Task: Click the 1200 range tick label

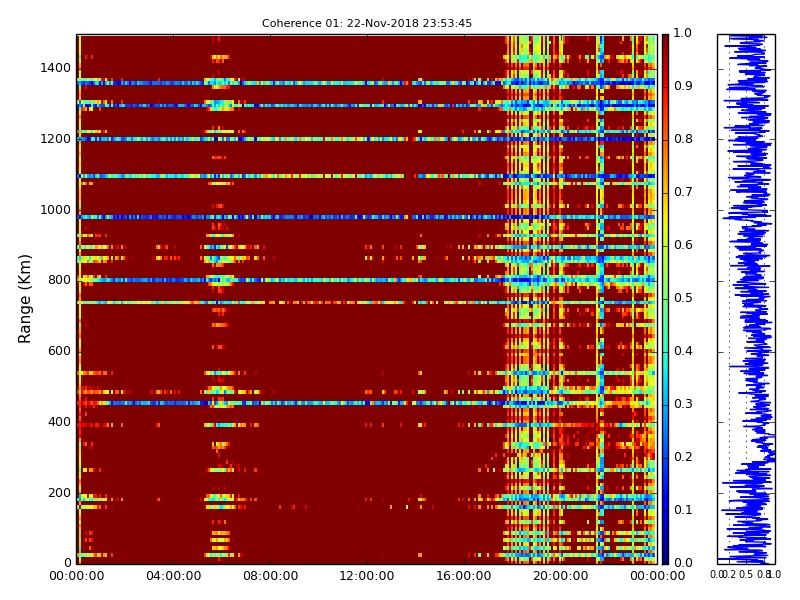Action: [56, 139]
